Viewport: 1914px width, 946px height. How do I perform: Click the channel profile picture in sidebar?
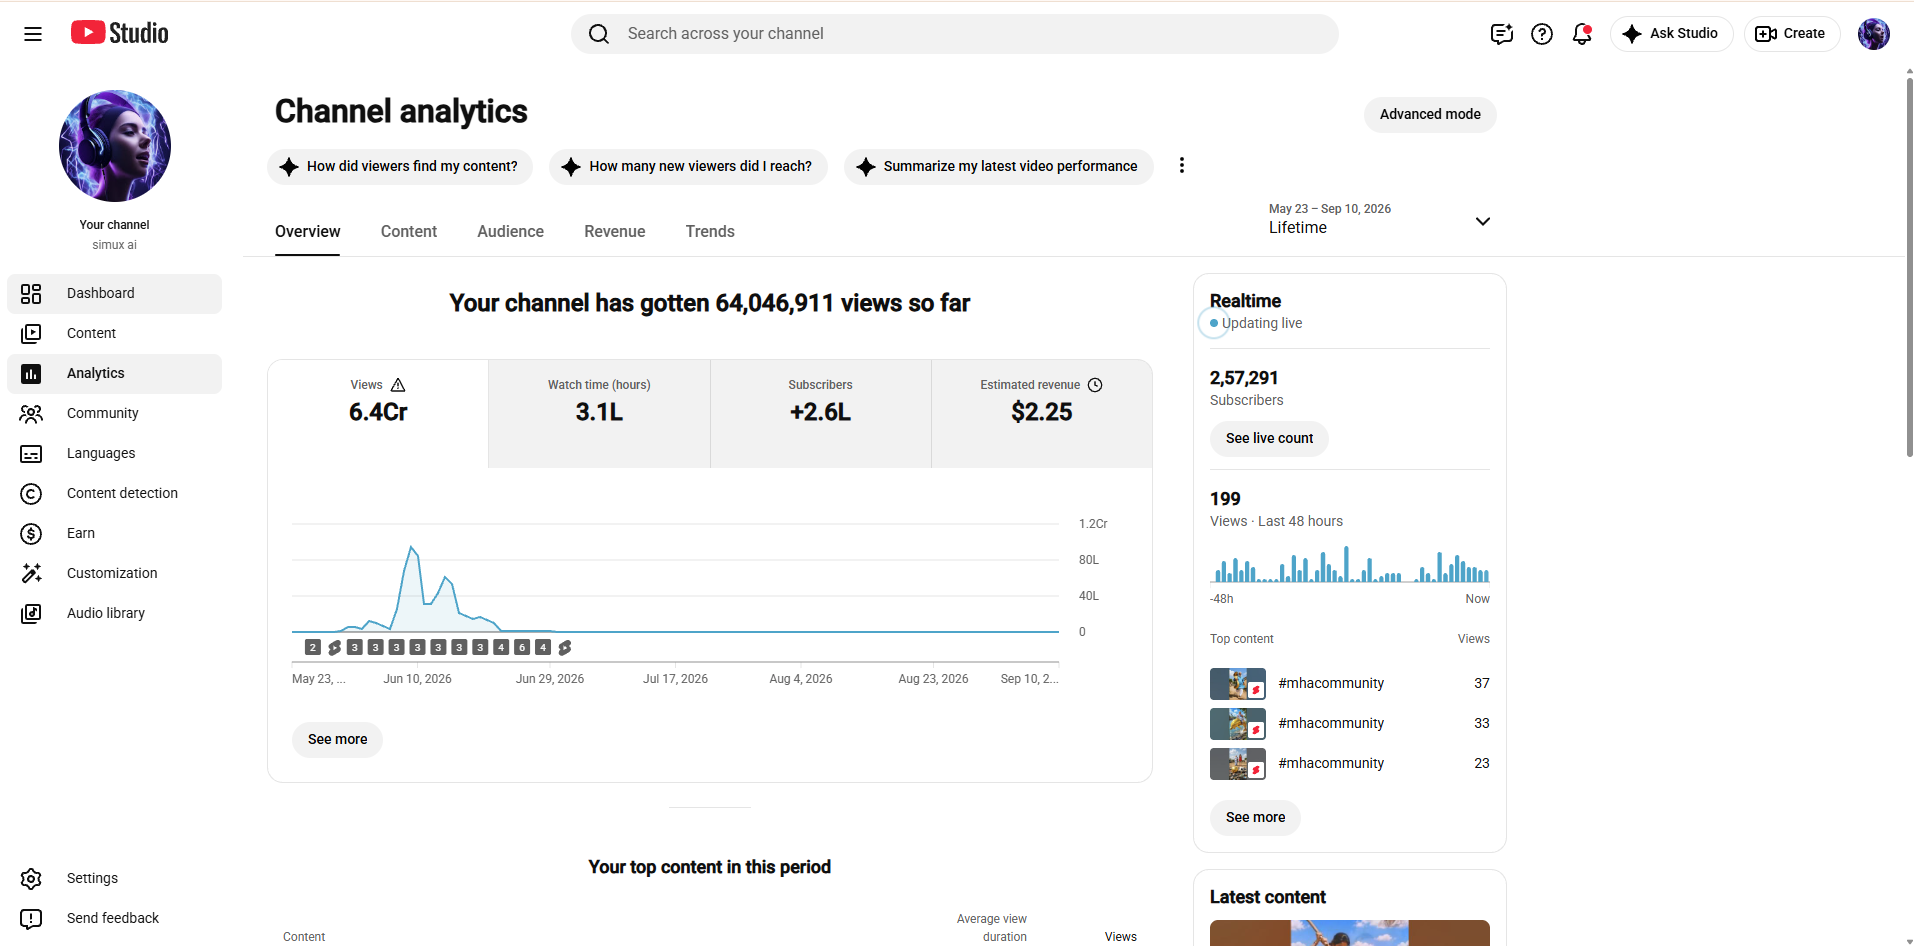(115, 146)
